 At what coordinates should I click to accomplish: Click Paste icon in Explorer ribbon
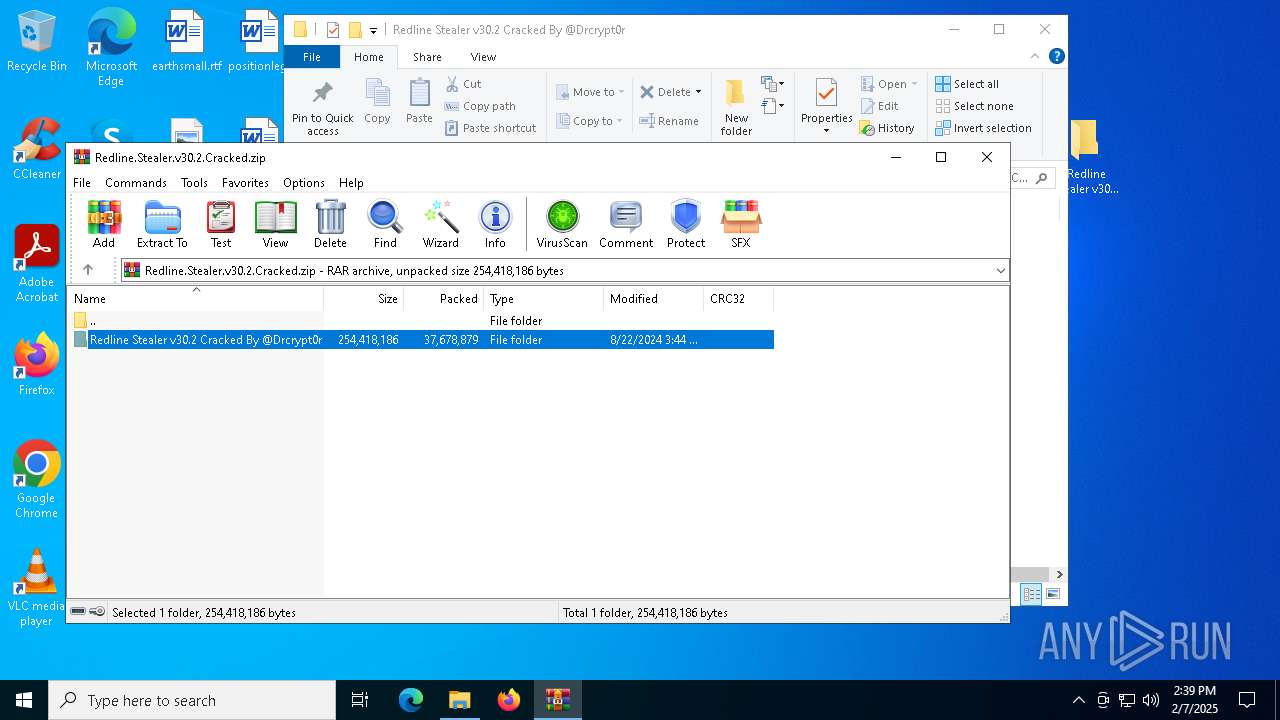point(419,102)
